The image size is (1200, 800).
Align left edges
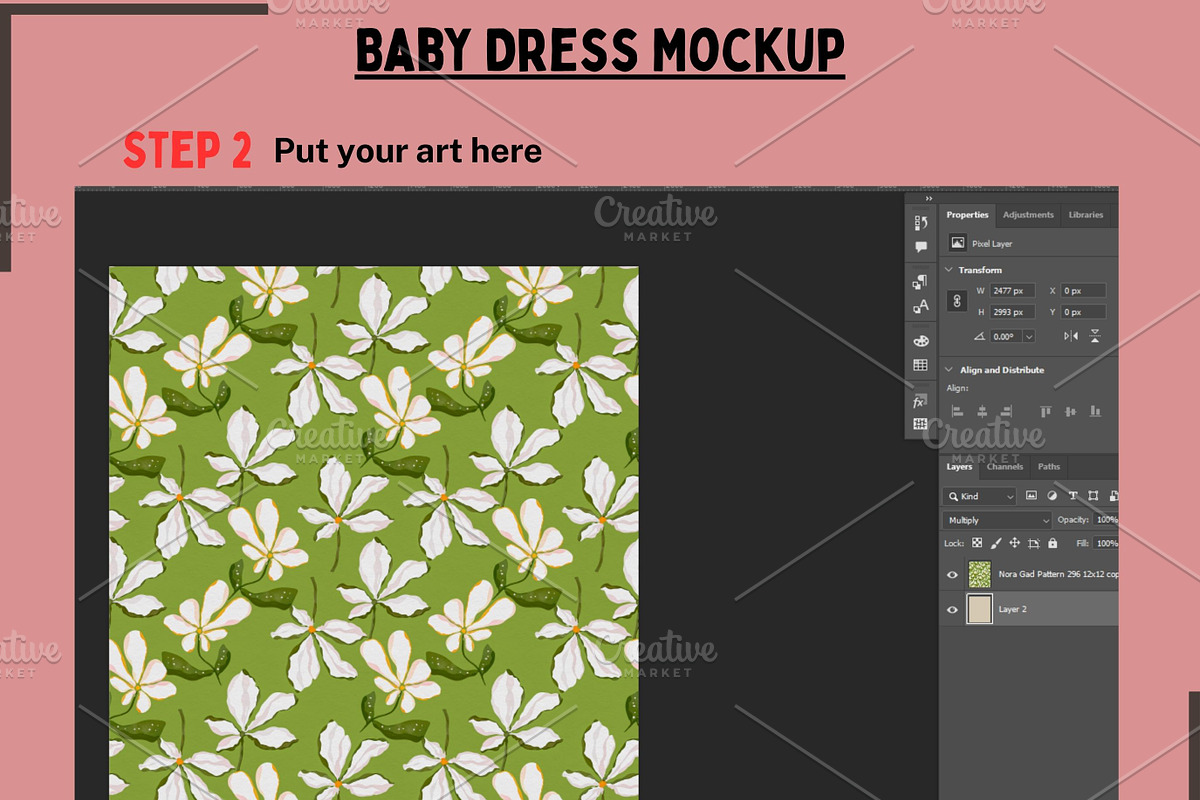pos(958,411)
